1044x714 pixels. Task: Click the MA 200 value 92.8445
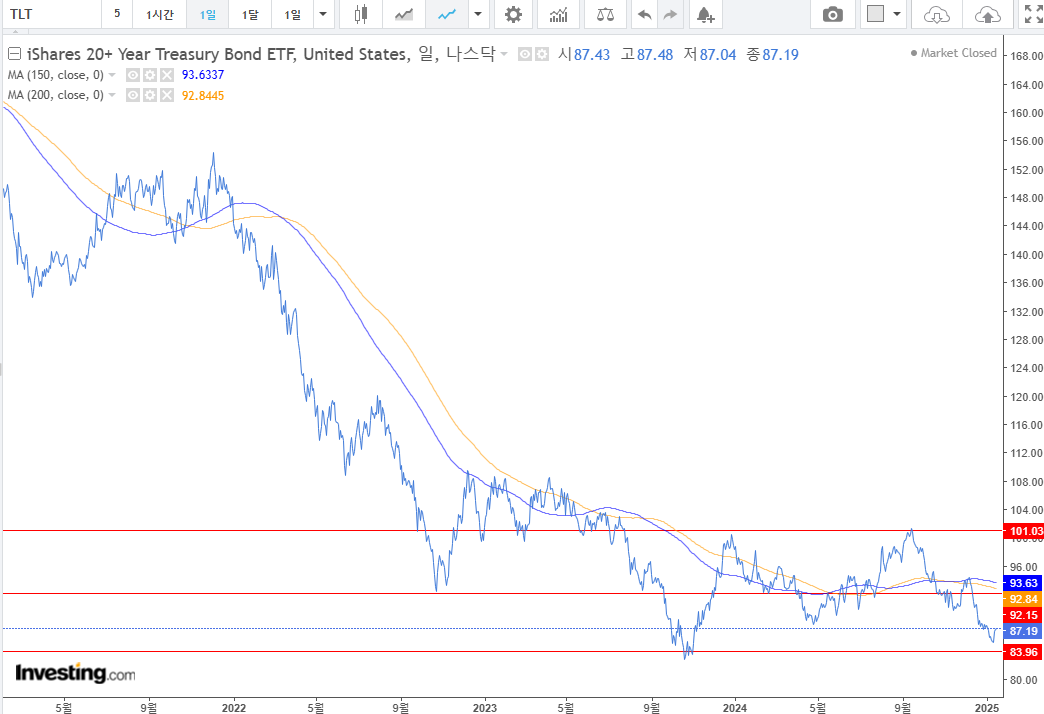(x=203, y=95)
